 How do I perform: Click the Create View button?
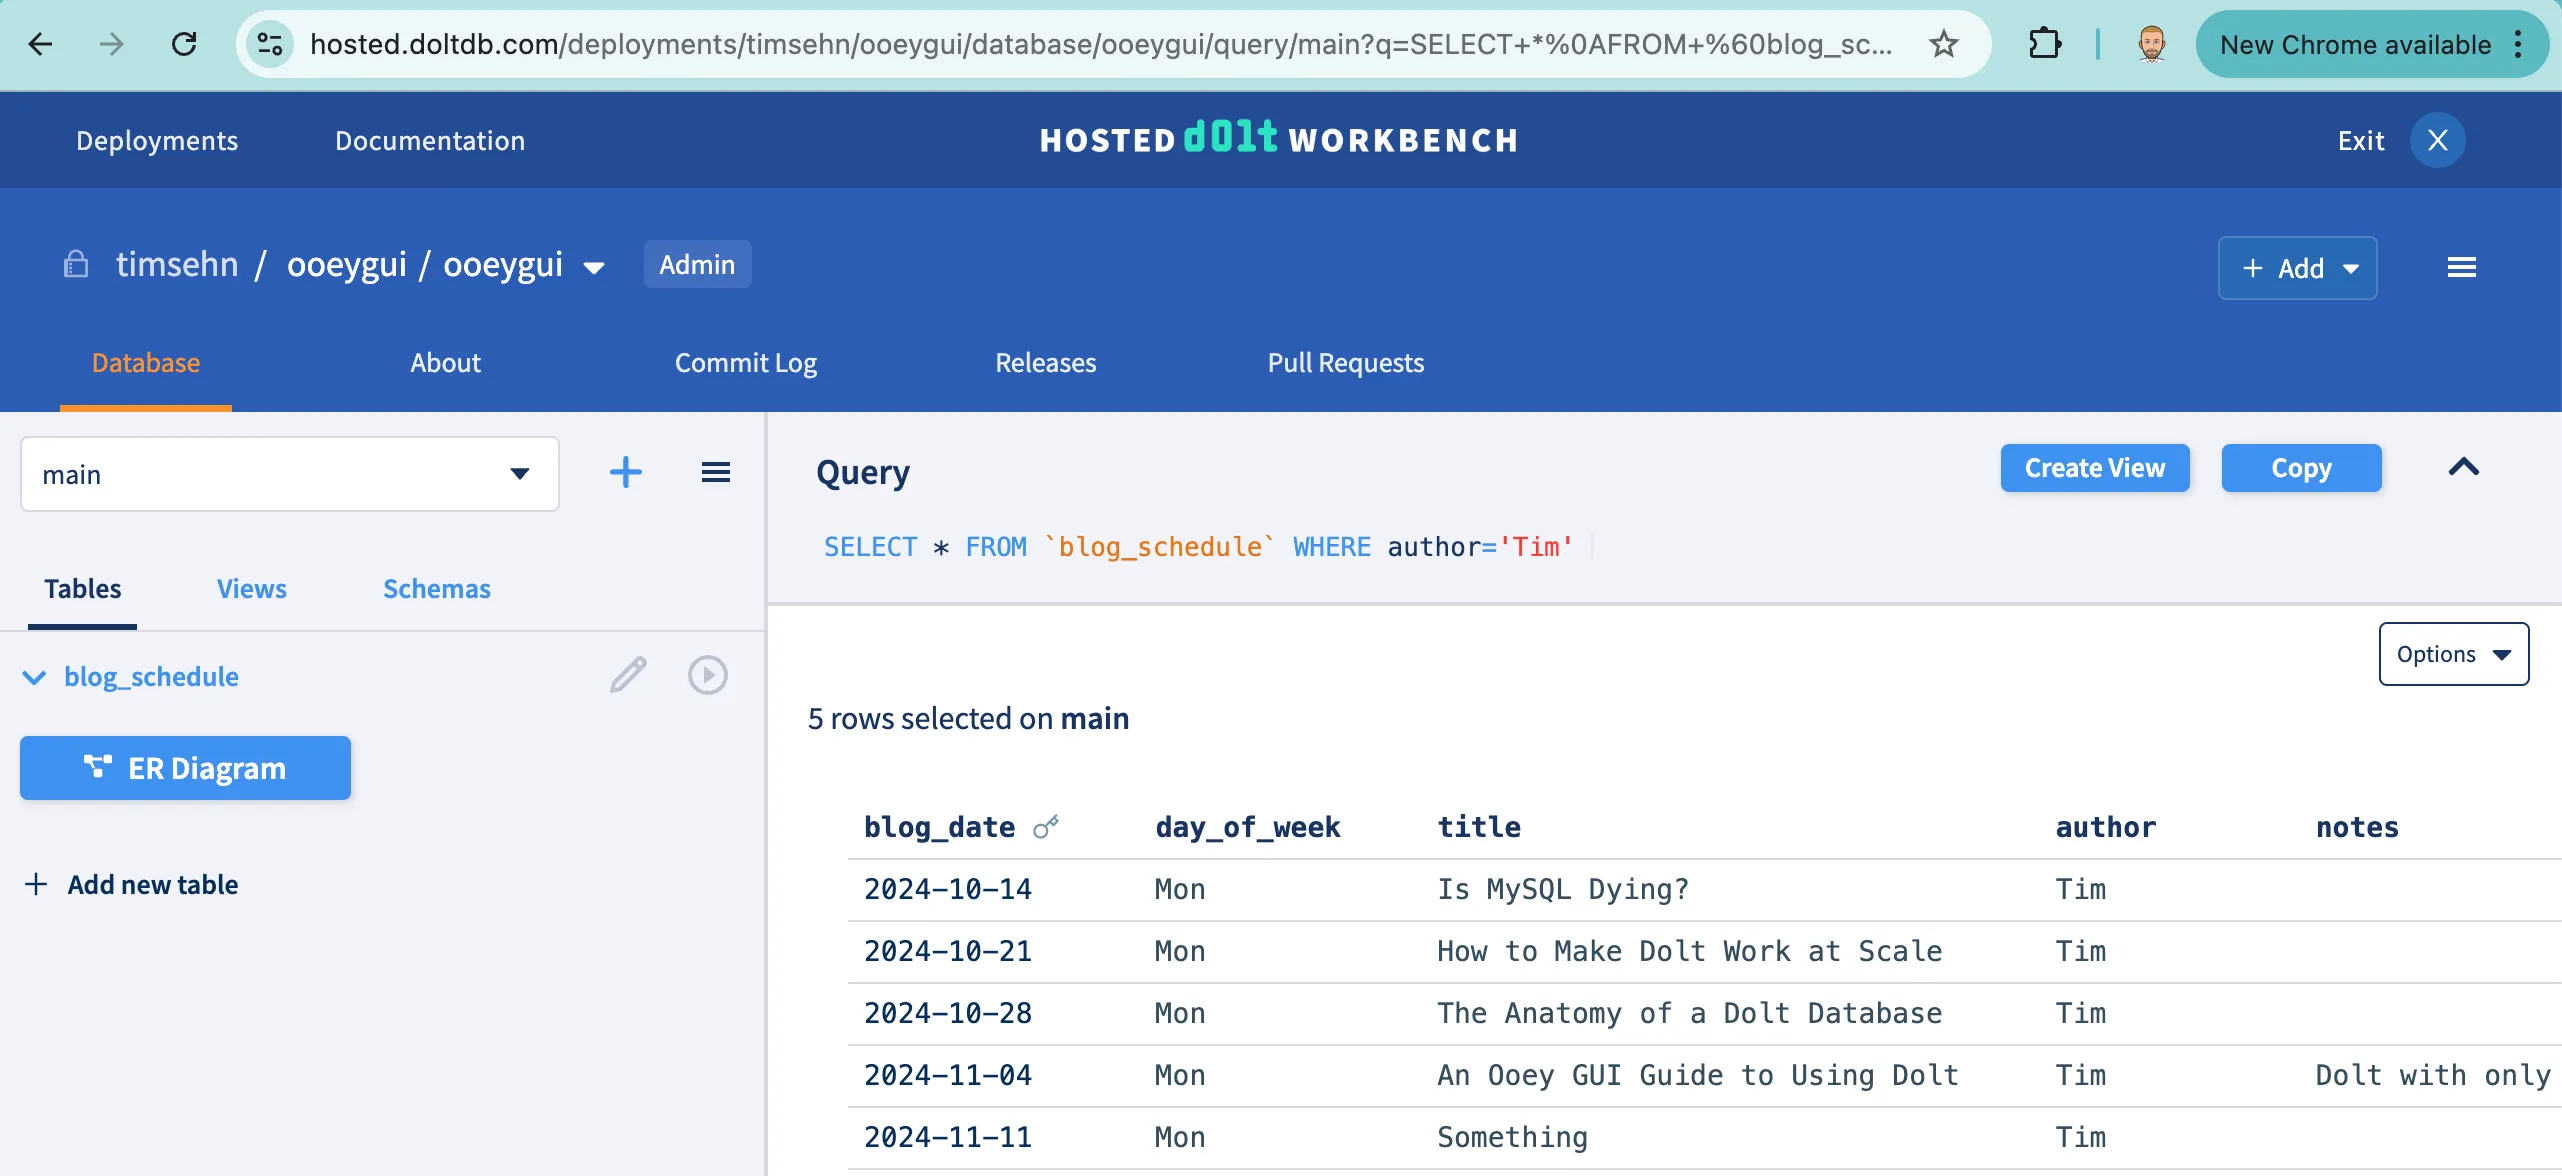(x=2094, y=467)
